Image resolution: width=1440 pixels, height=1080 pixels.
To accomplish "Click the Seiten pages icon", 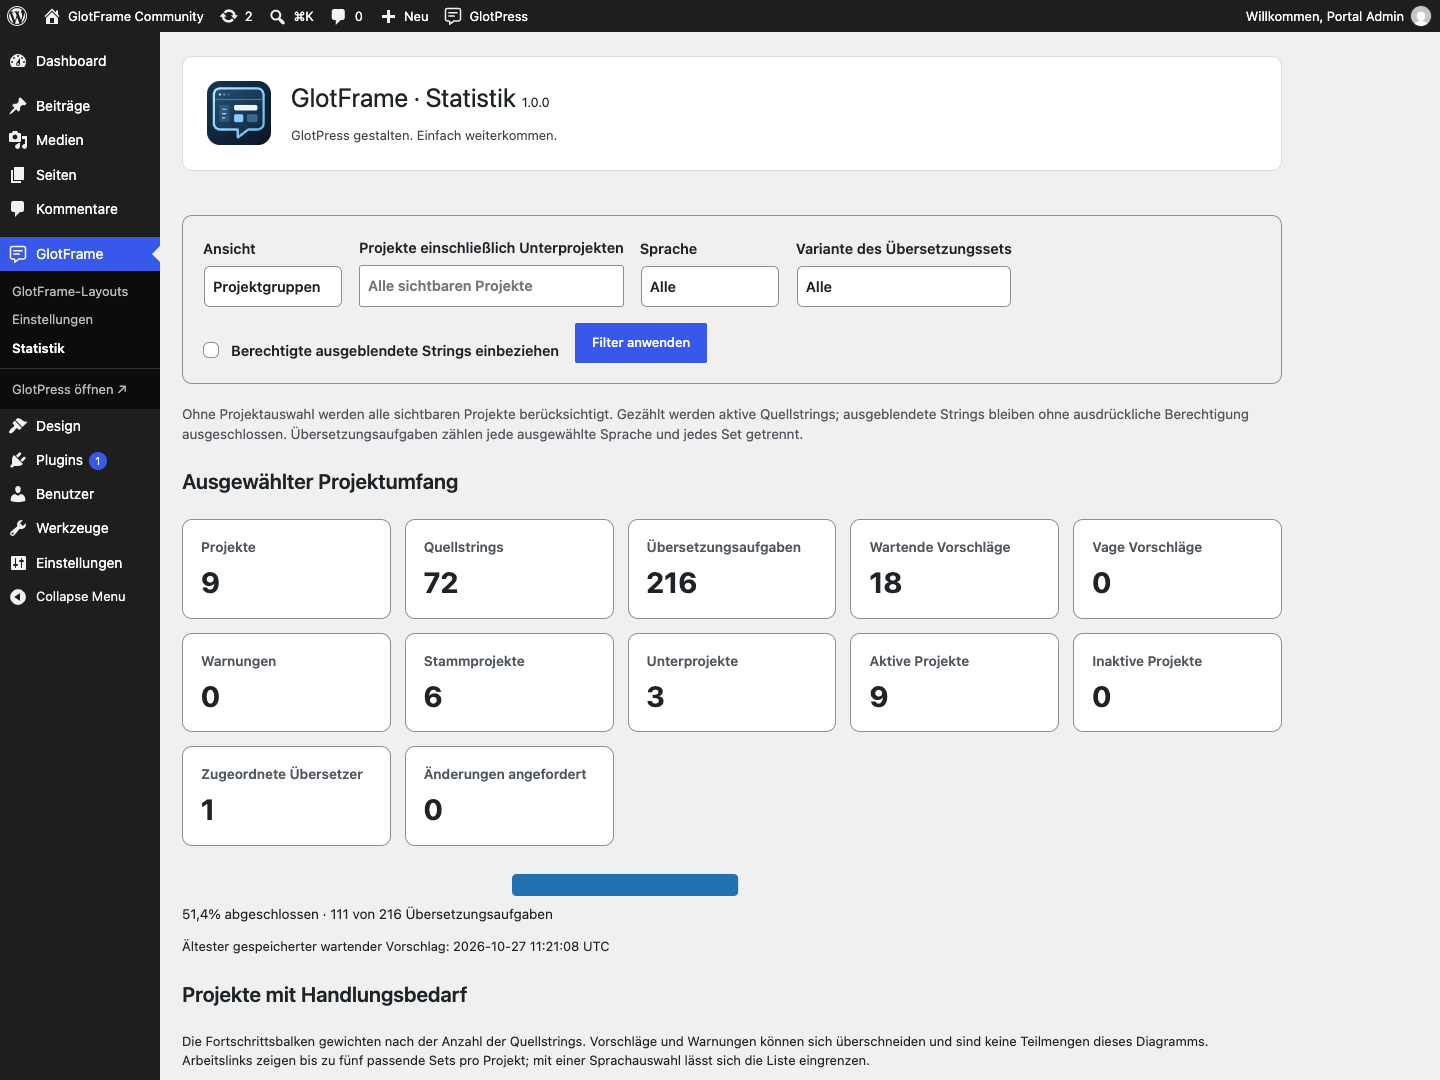I will point(18,175).
